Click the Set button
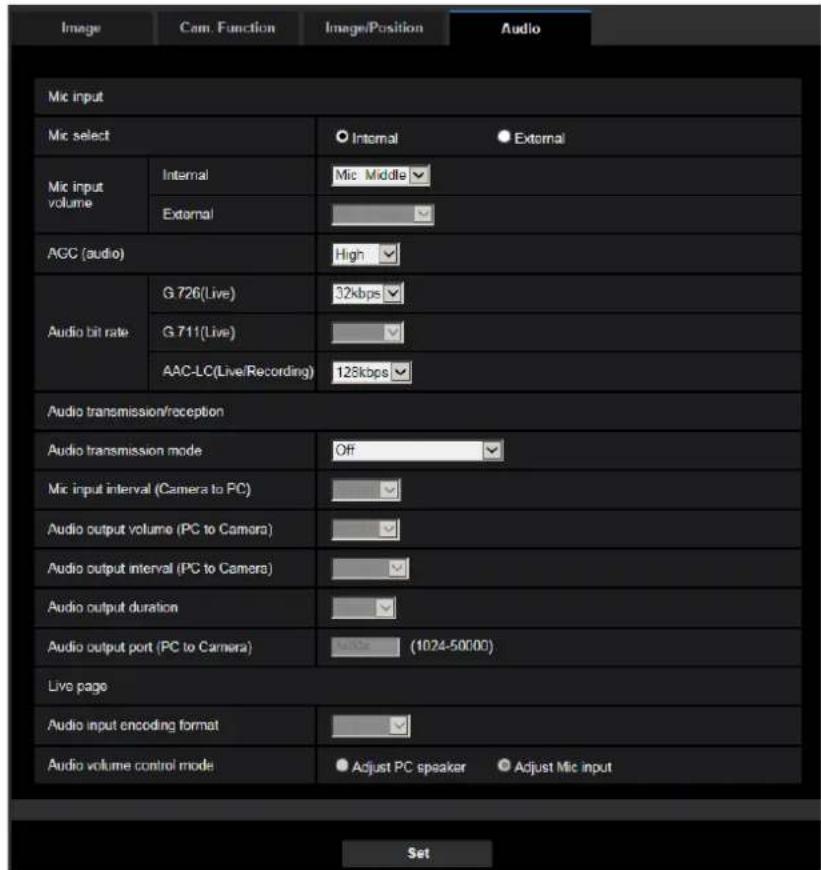This screenshot has width=821, height=870. (417, 853)
